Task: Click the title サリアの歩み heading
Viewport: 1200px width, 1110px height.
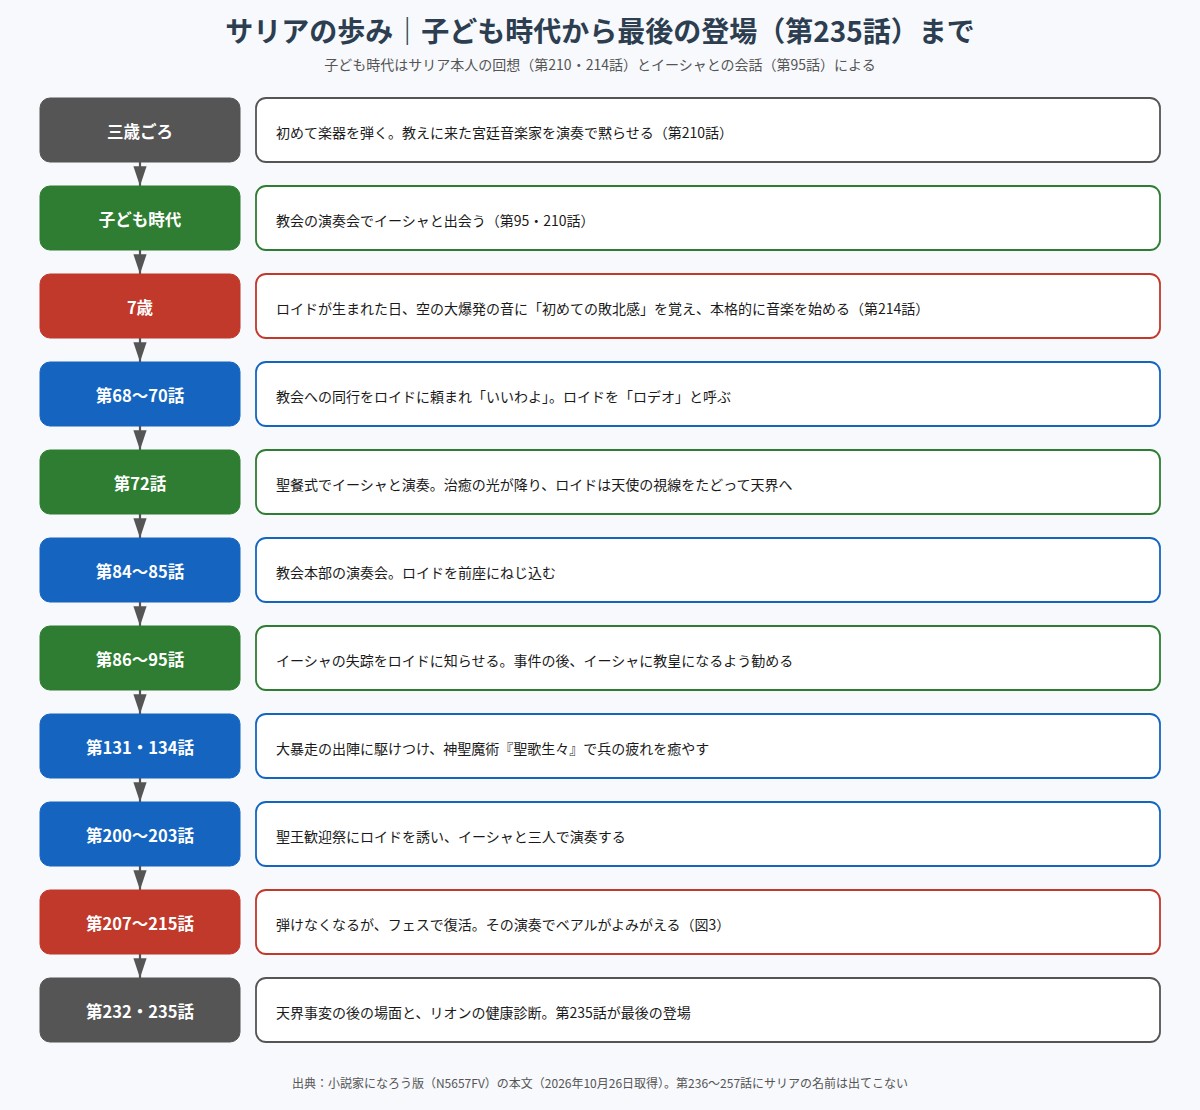Action: (x=600, y=31)
